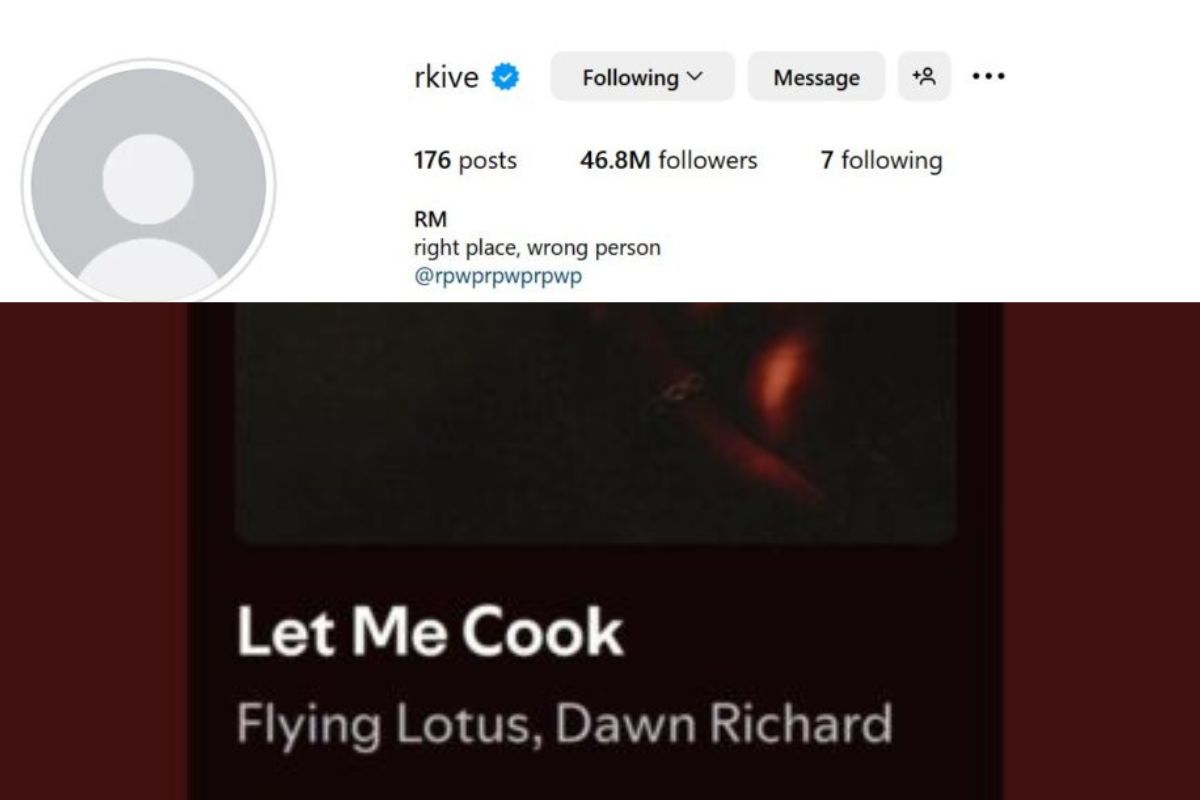Click the blue verified badge beside rkive
Image resolution: width=1200 pixels, height=800 pixels.
505,77
